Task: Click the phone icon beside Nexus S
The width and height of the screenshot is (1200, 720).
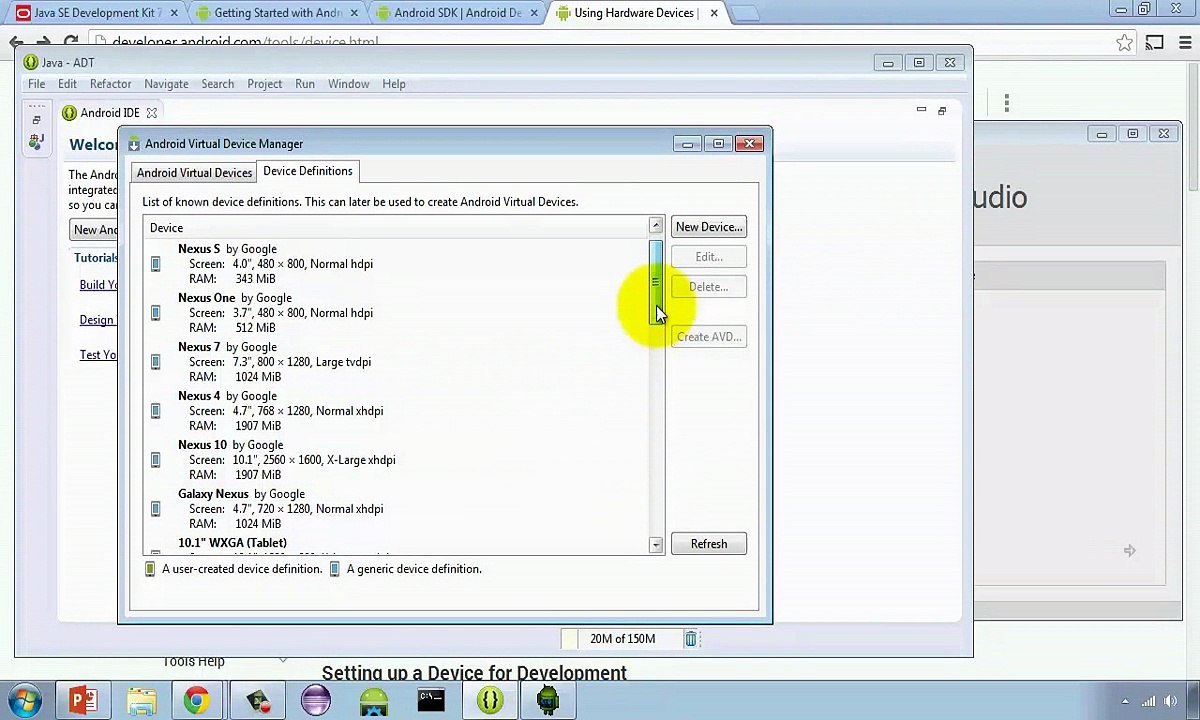Action: 155,264
